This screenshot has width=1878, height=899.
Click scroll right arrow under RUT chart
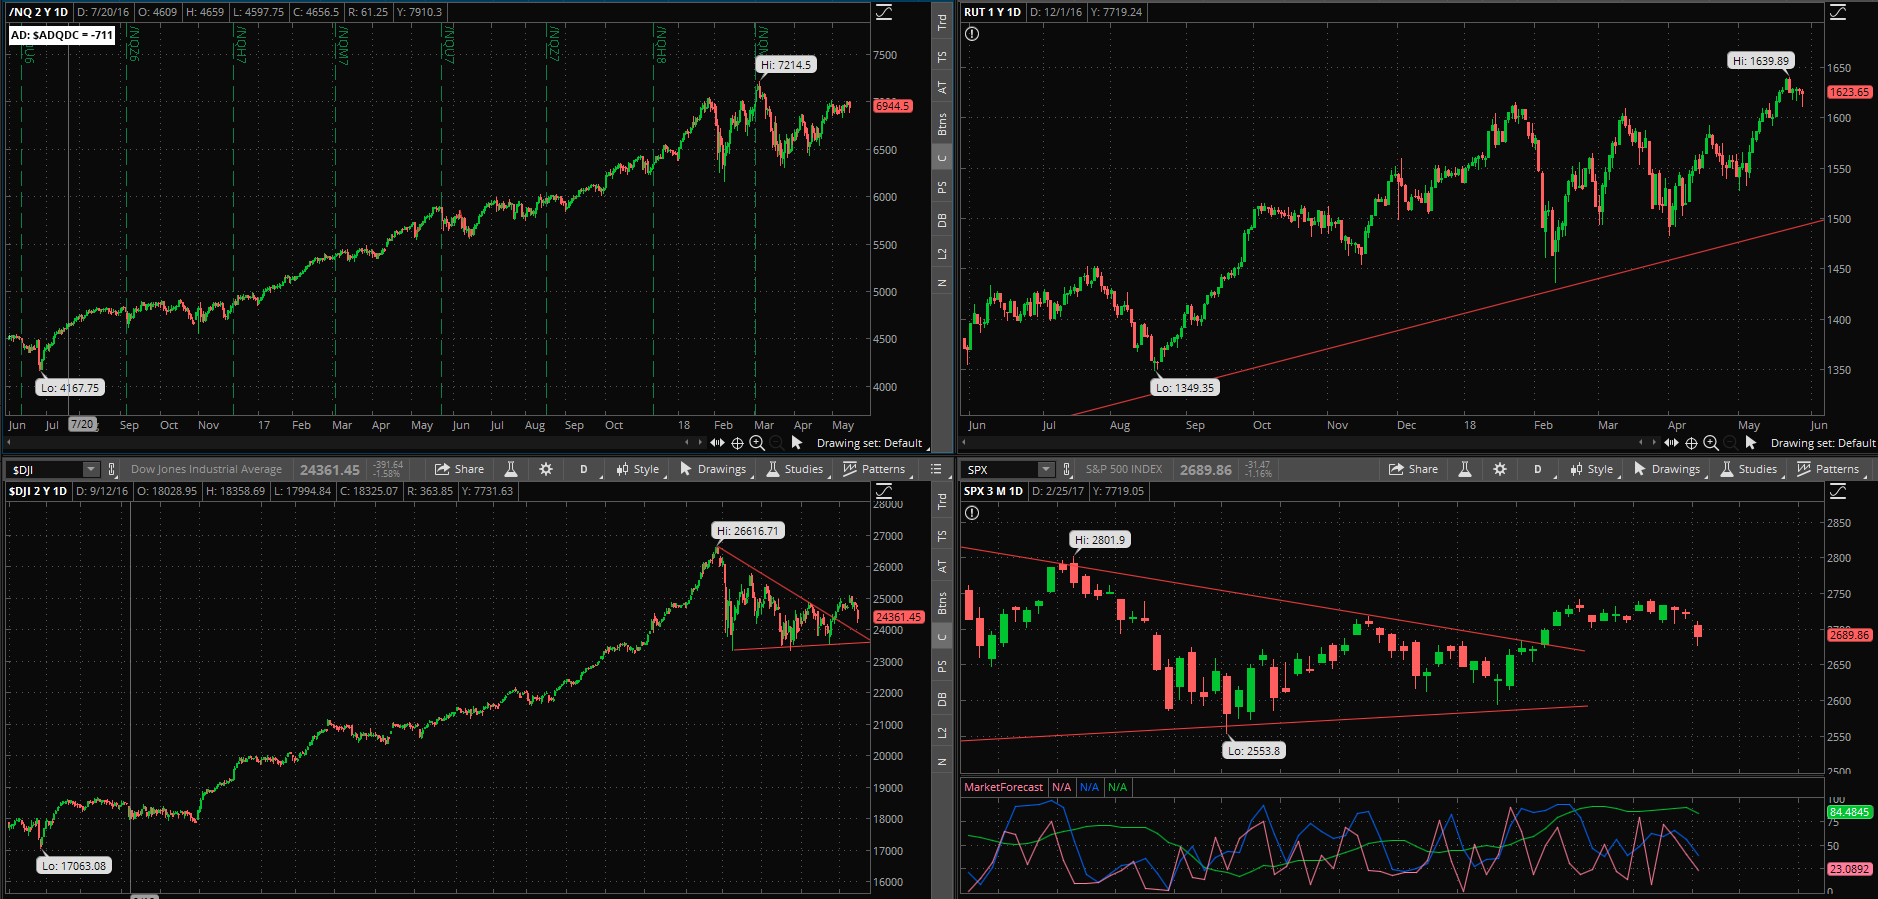tap(1654, 442)
